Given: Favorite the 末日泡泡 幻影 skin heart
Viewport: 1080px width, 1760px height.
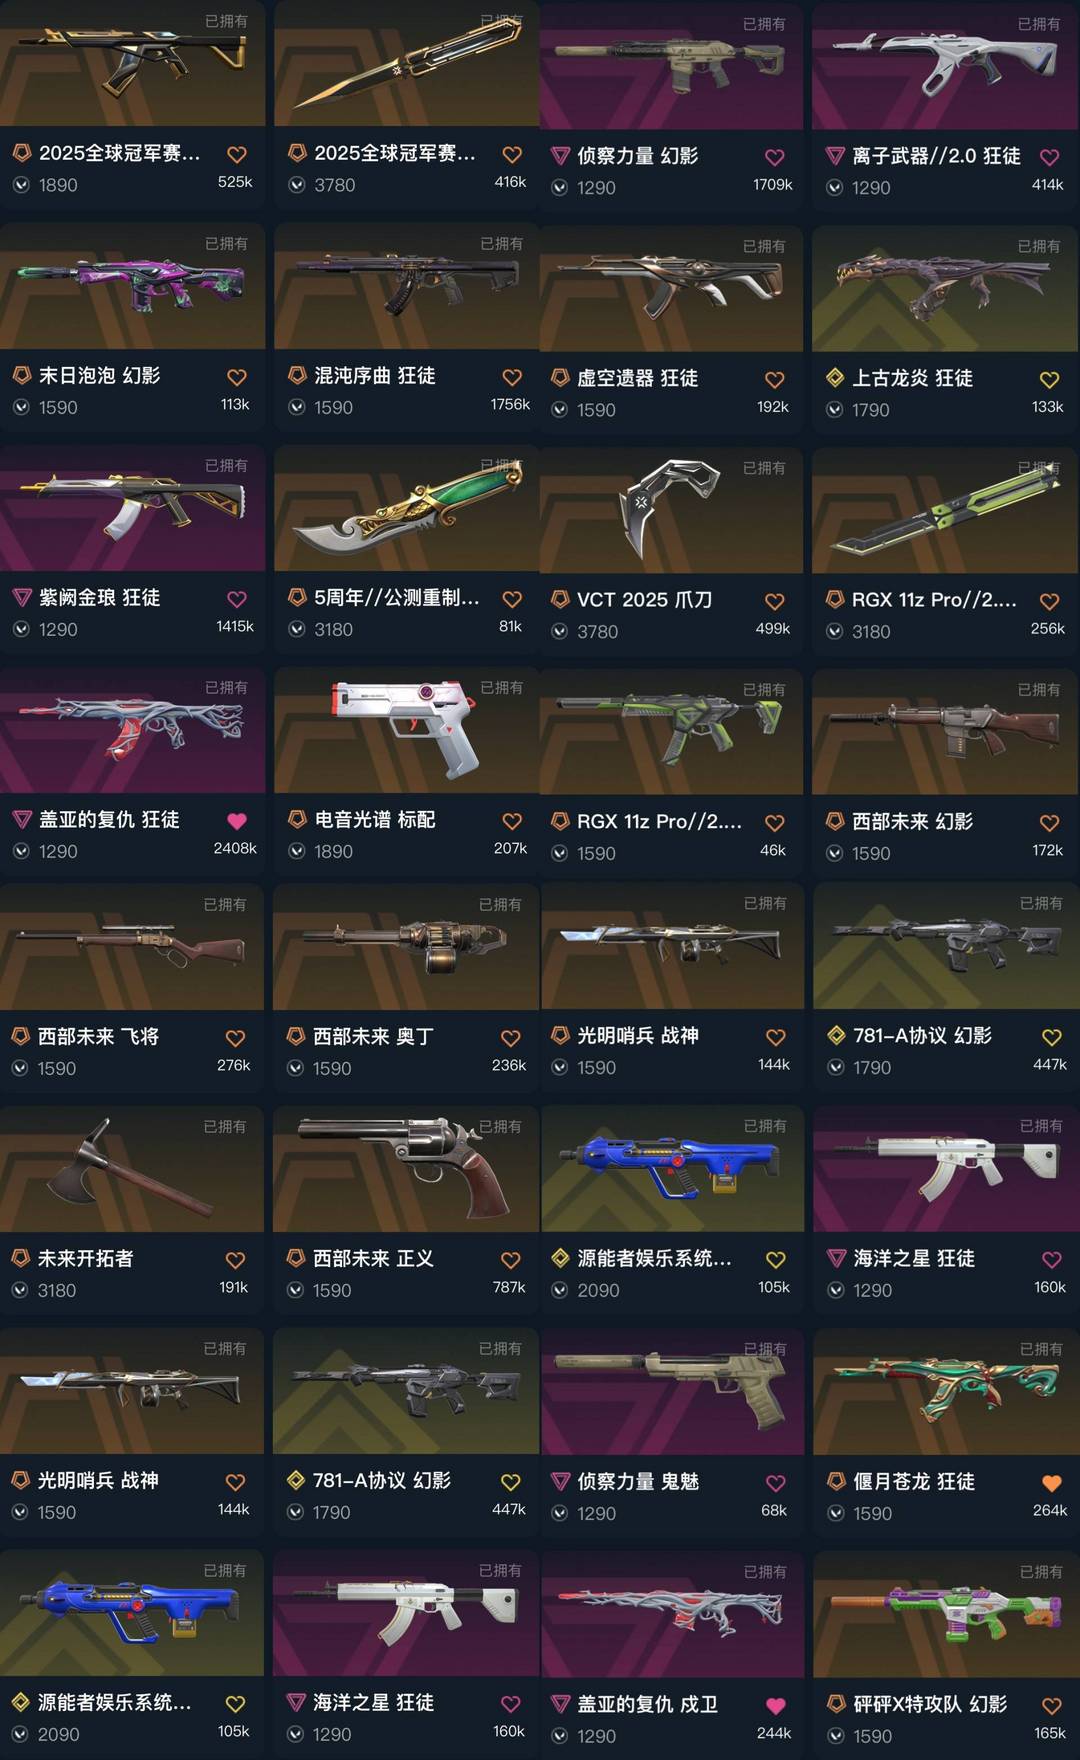Looking at the screenshot, I should [237, 377].
